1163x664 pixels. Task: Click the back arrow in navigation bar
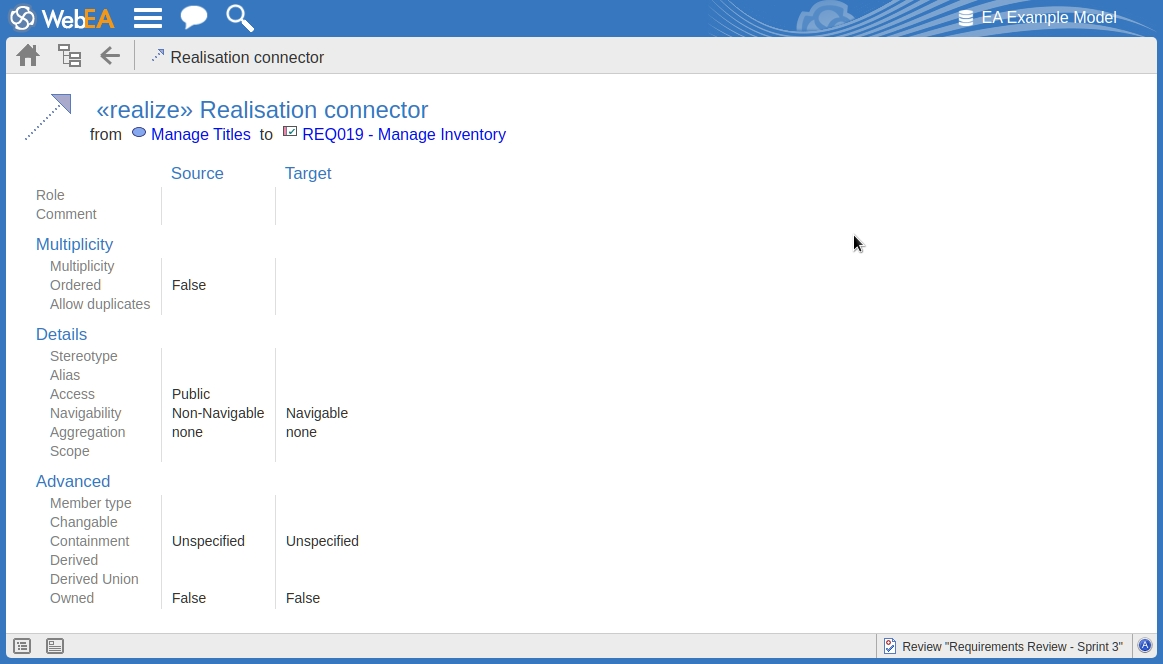110,56
